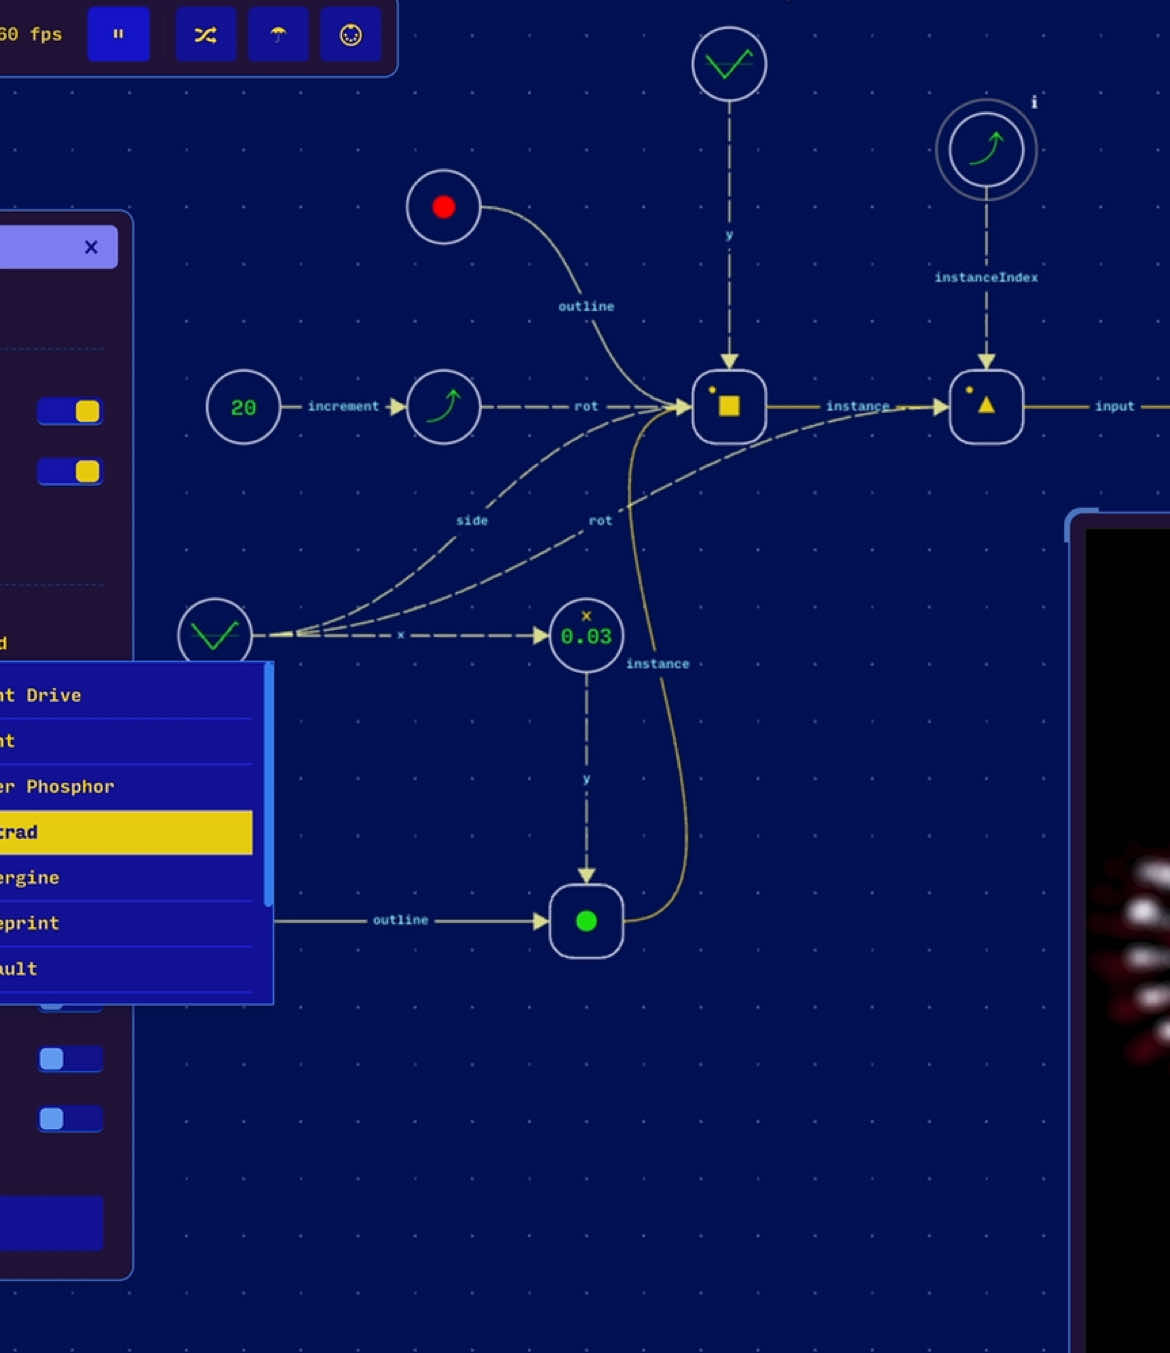Choose the 'er Phosphor' option in dropdown

[126, 787]
